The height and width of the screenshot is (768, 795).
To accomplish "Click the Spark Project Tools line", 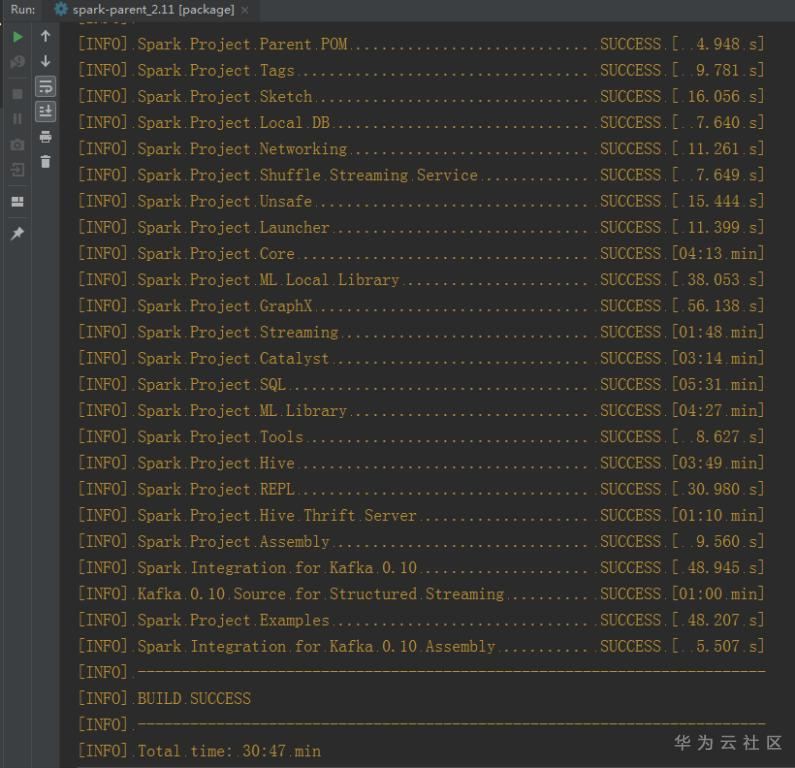I will coord(421,437).
